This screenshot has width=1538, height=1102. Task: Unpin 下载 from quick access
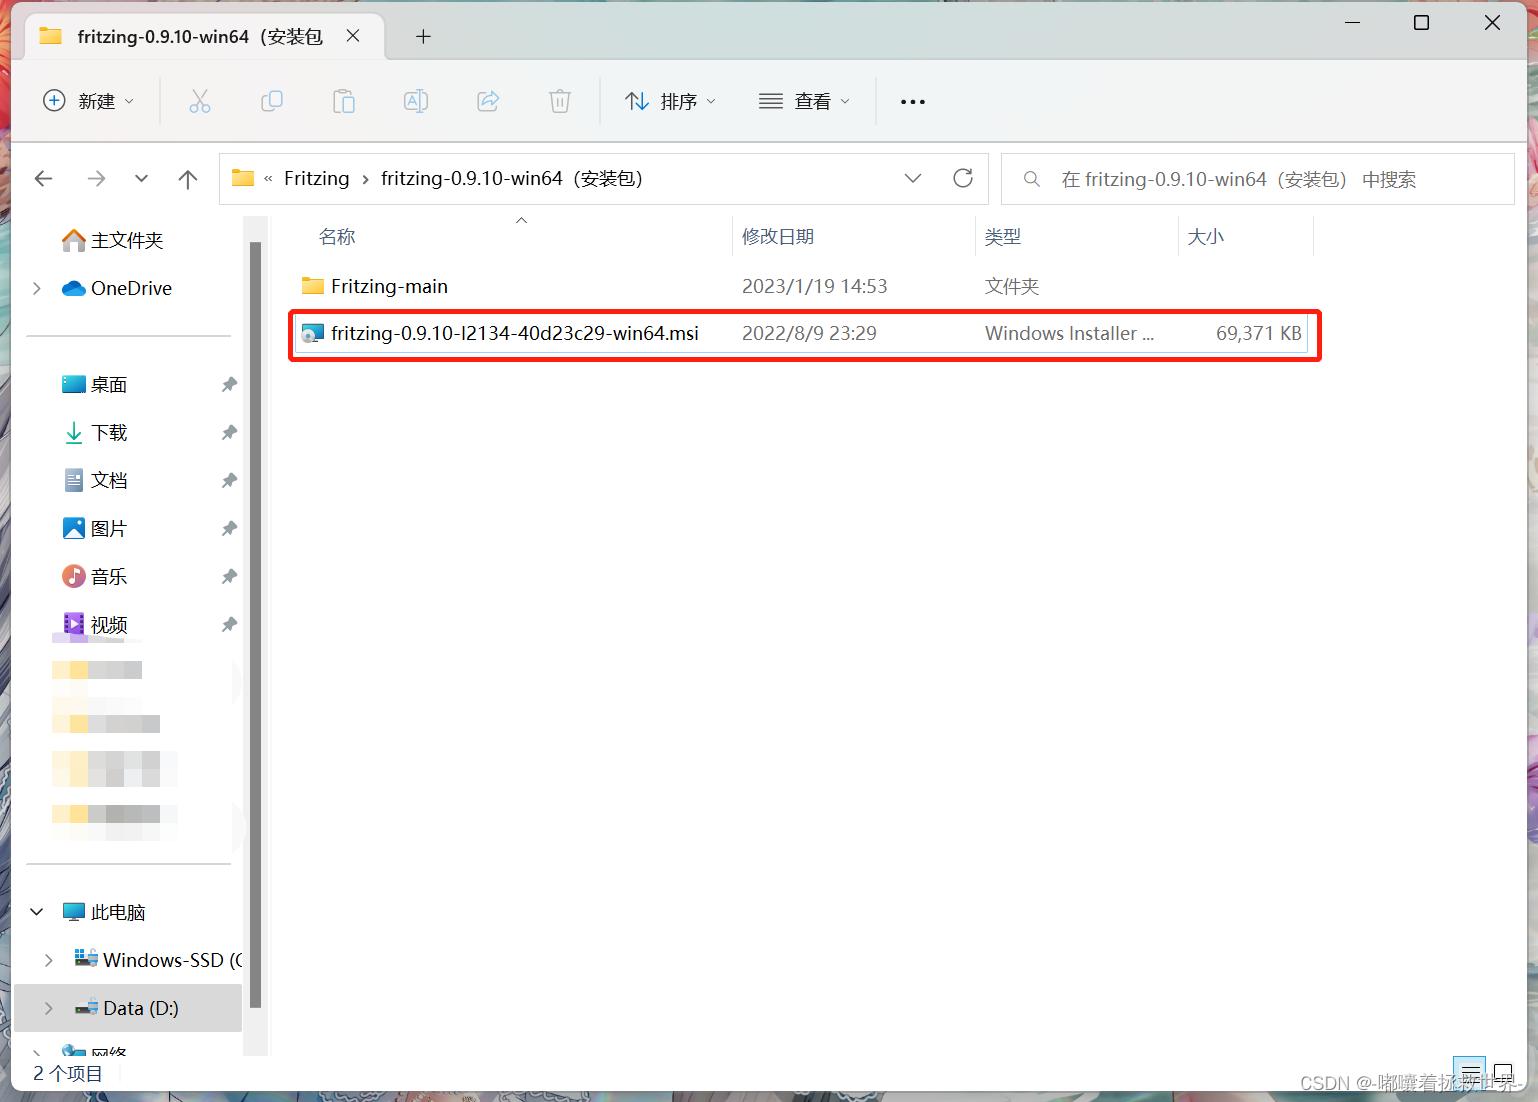229,432
